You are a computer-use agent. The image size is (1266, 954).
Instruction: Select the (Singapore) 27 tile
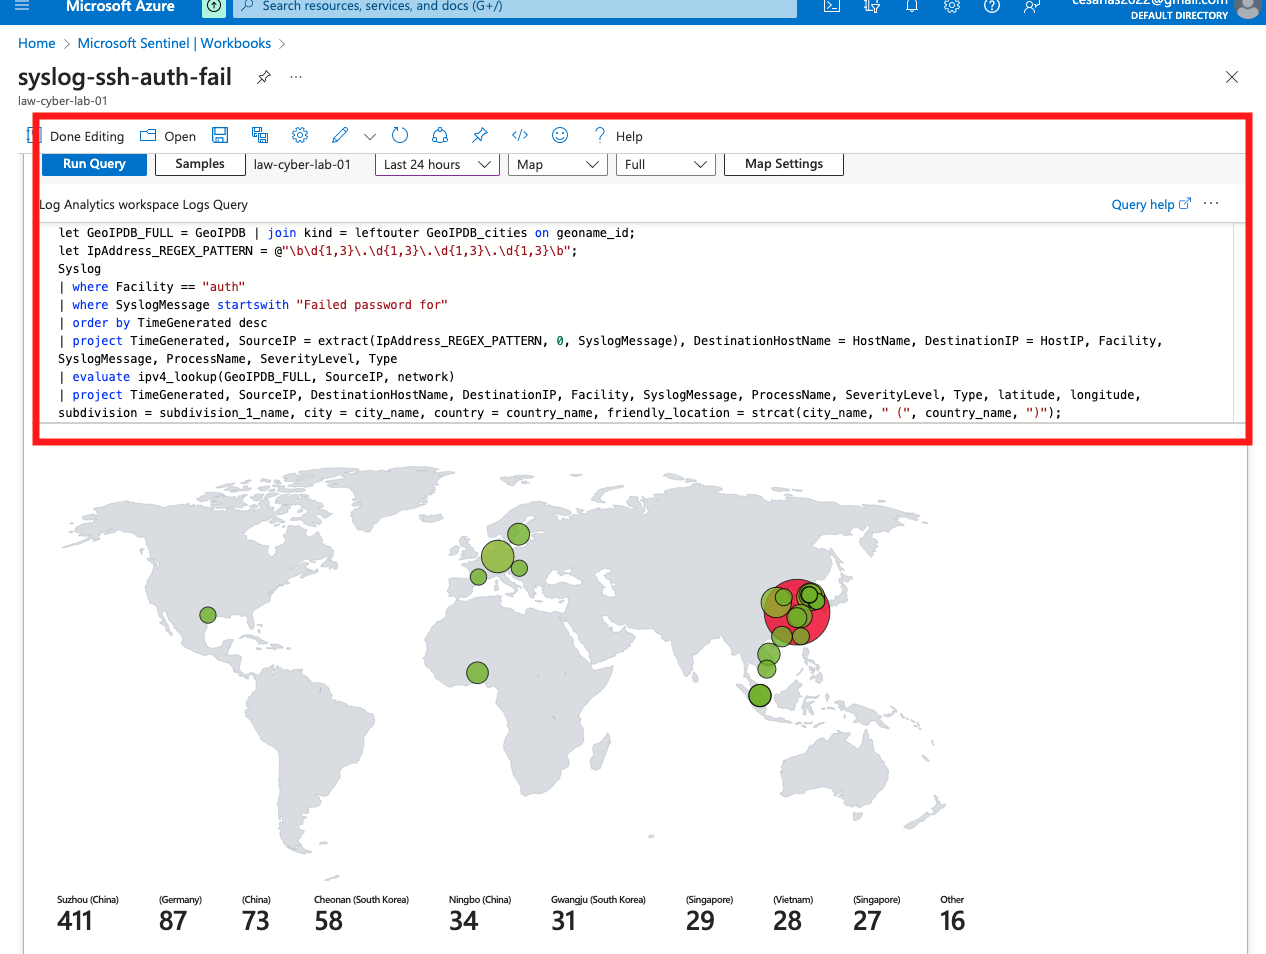pos(877,914)
